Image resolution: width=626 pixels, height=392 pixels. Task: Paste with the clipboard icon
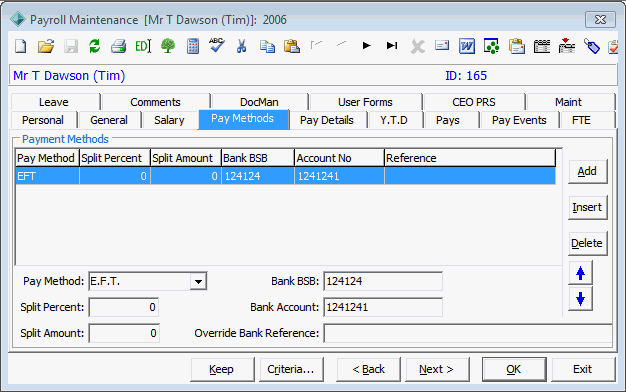[x=292, y=46]
